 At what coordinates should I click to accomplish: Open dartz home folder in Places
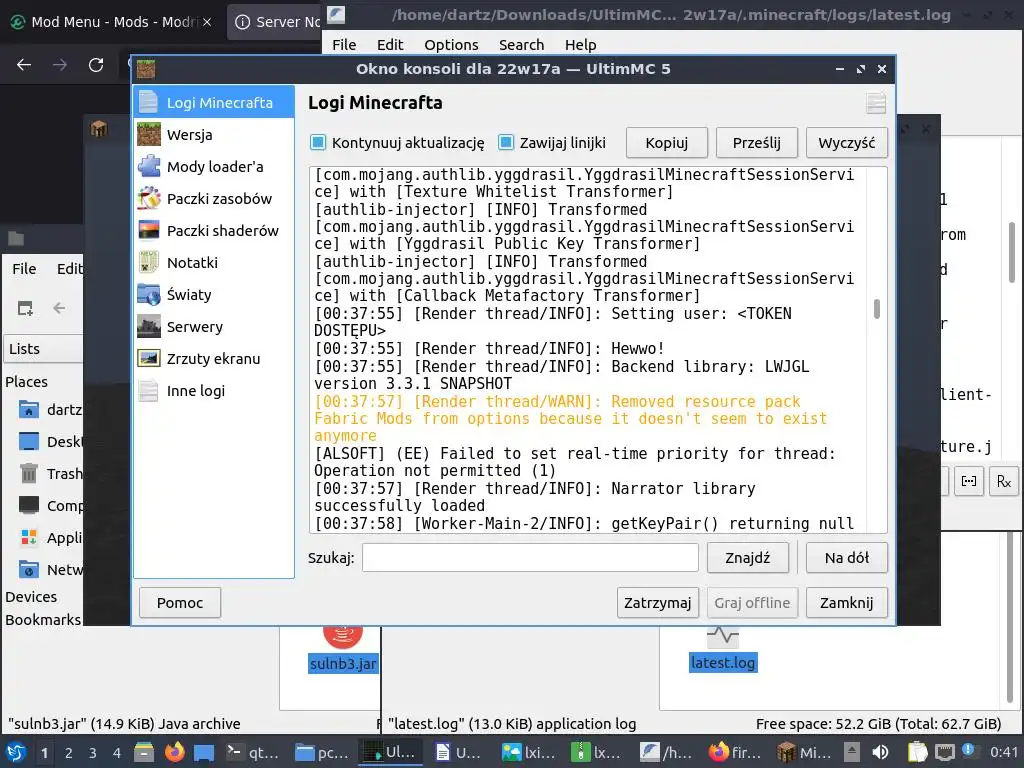[x=50, y=409]
